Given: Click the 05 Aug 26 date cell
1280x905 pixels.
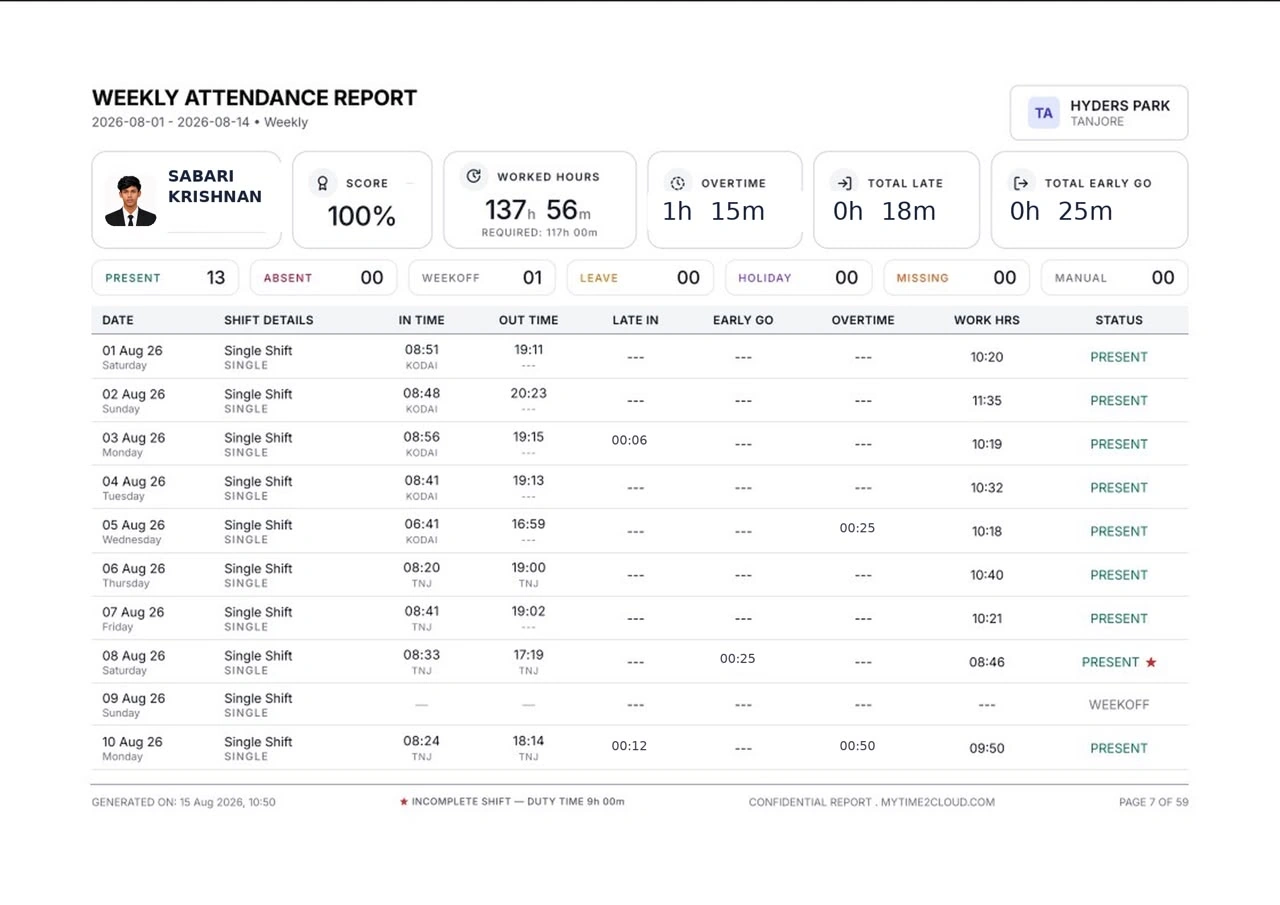Looking at the screenshot, I should pos(133,531).
